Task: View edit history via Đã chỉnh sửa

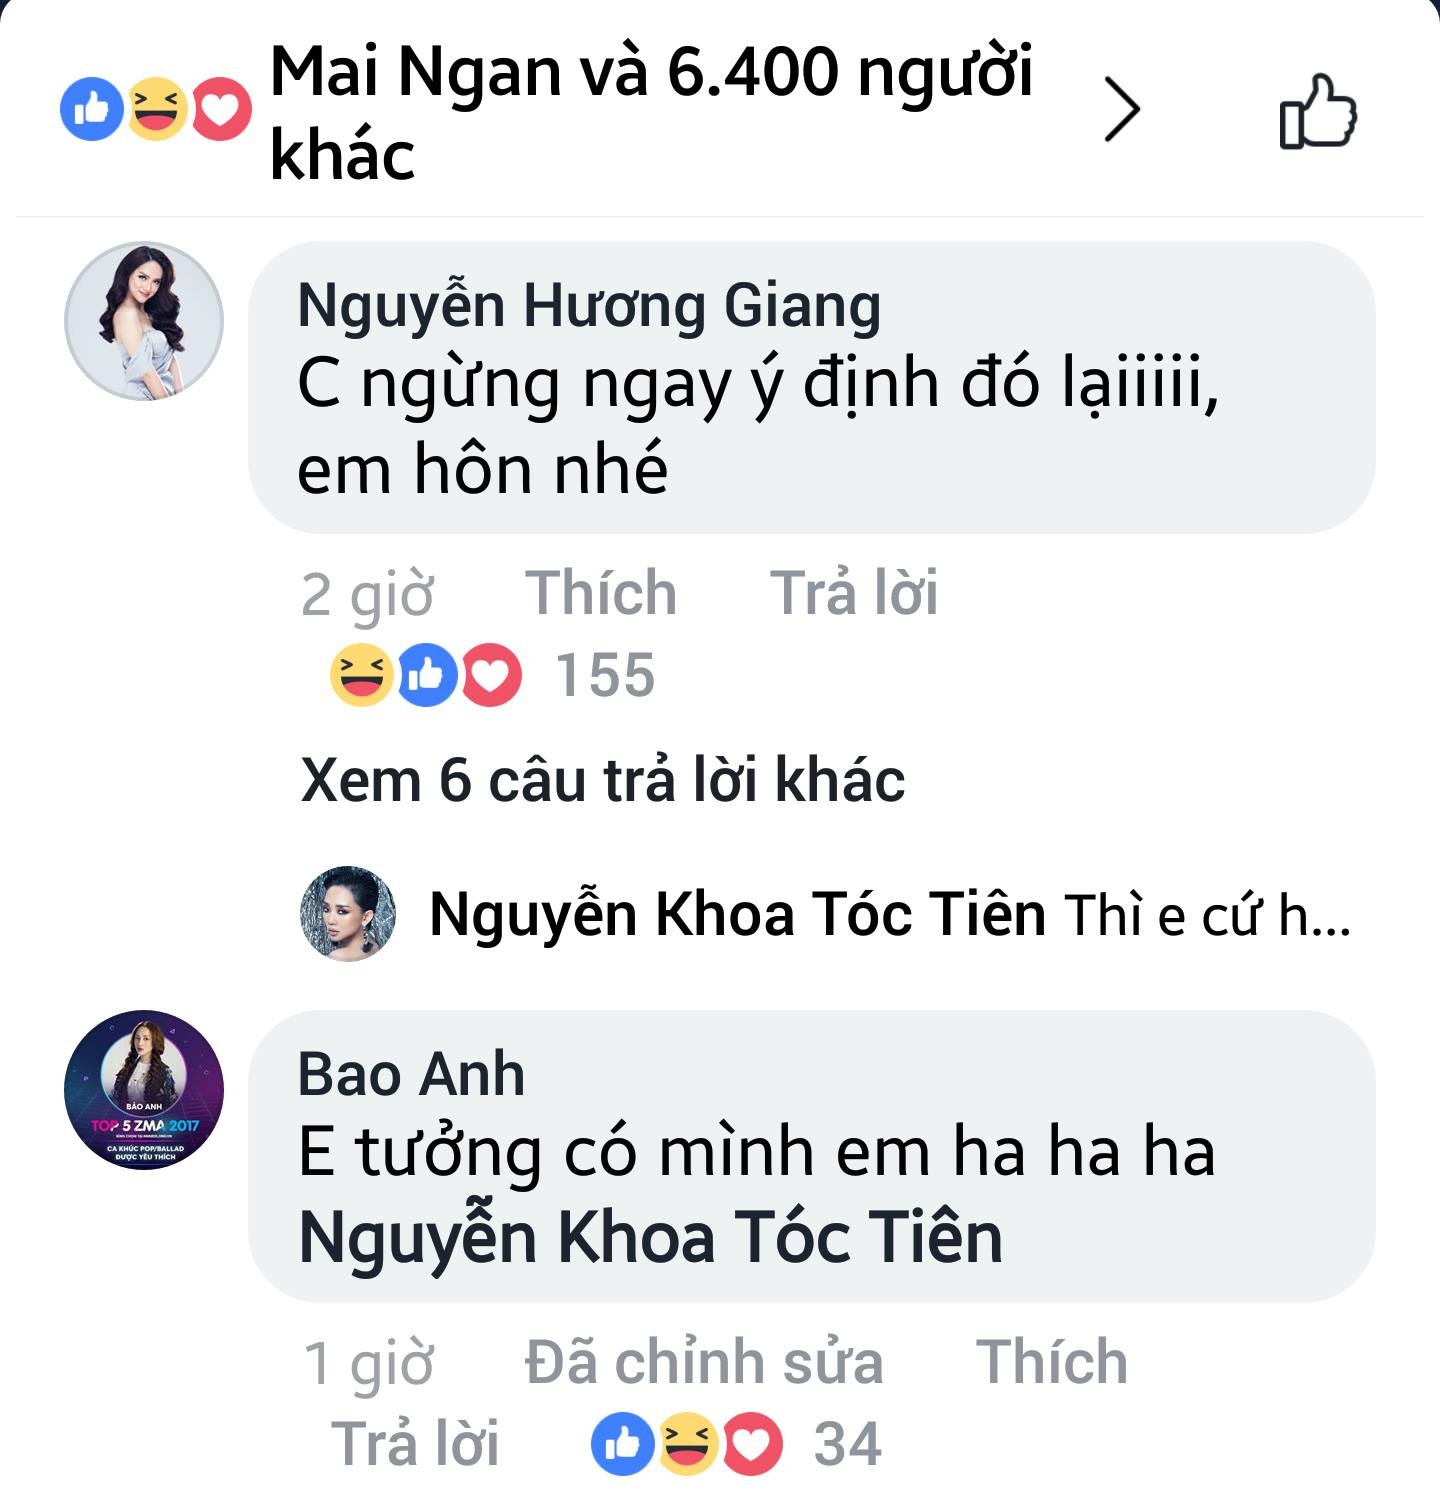Action: click(704, 1362)
